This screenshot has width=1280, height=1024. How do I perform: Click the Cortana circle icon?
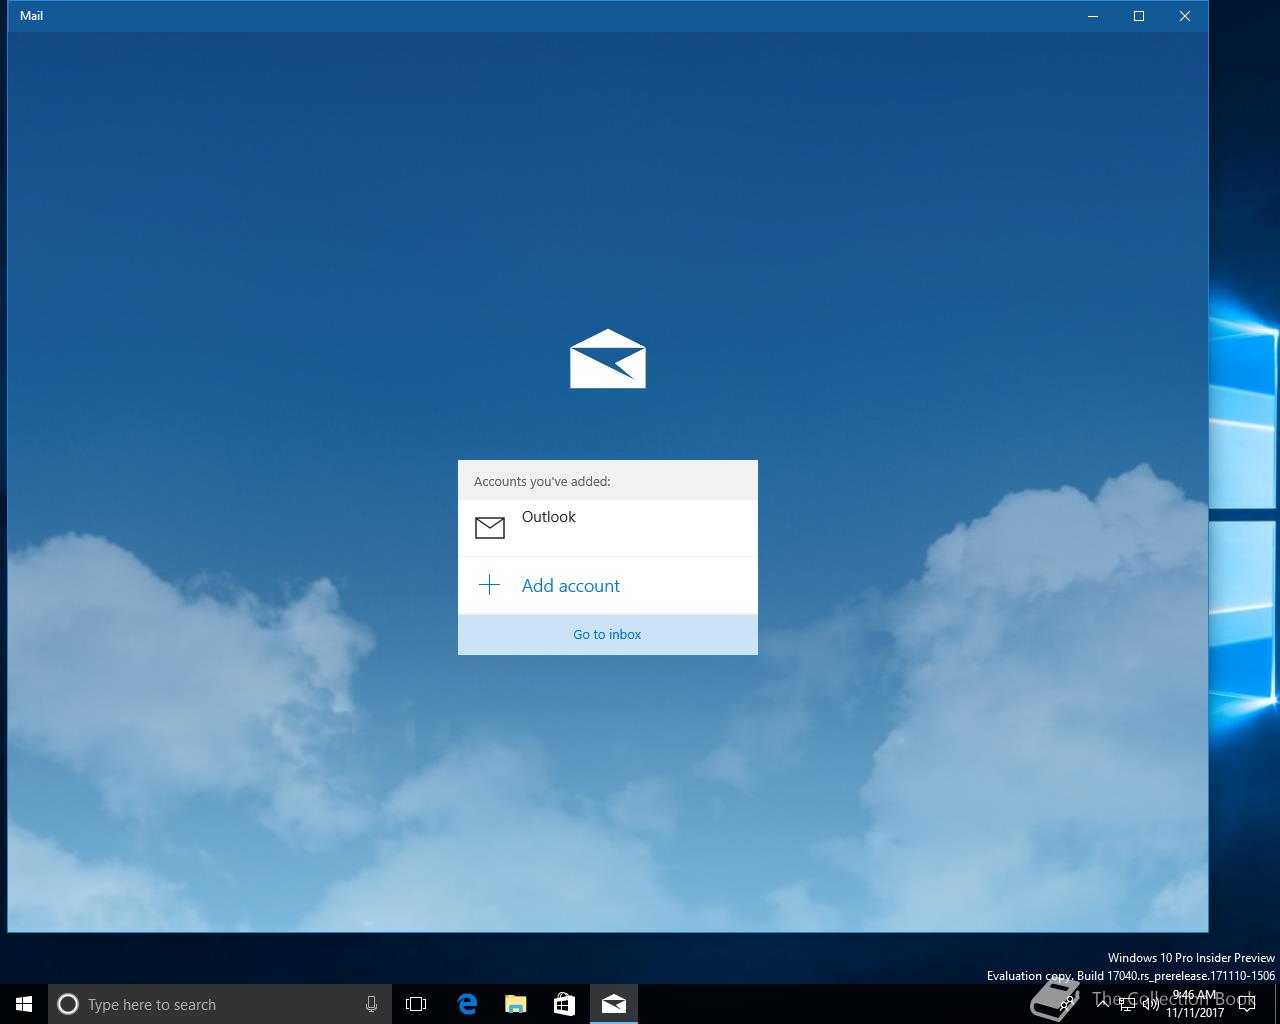[x=68, y=1004]
